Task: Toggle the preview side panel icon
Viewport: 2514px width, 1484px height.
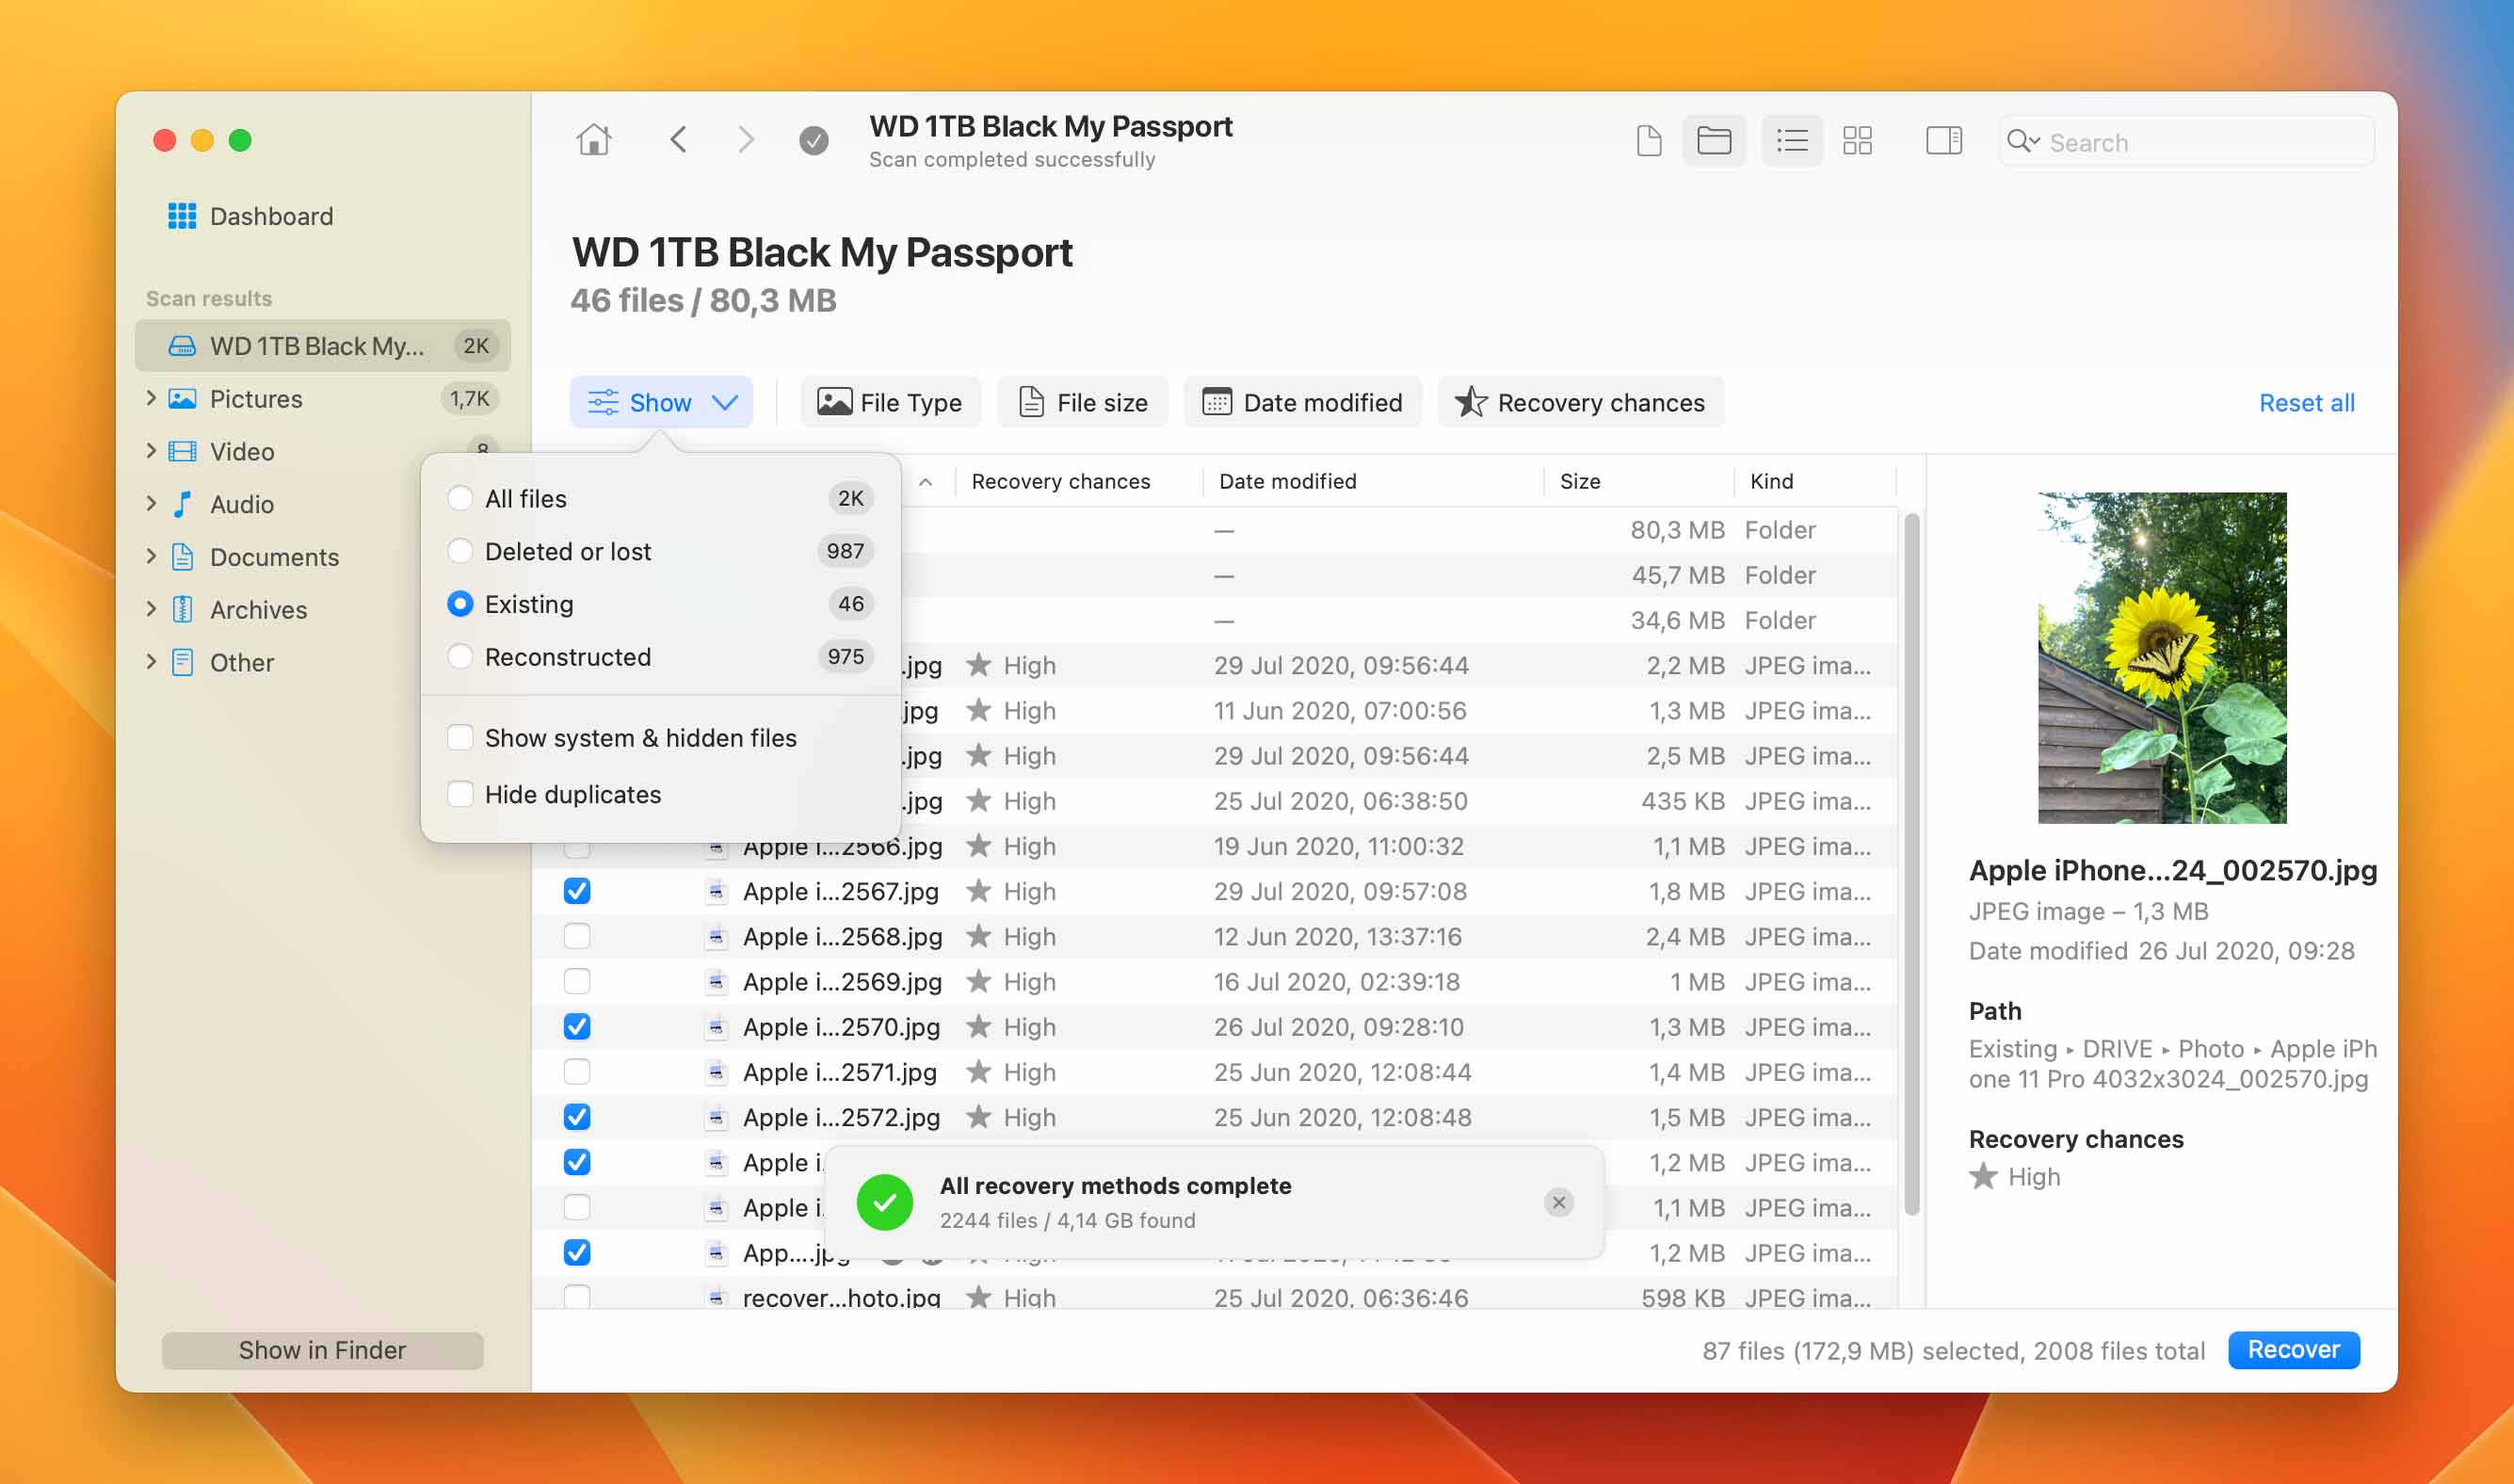Action: 1943,140
